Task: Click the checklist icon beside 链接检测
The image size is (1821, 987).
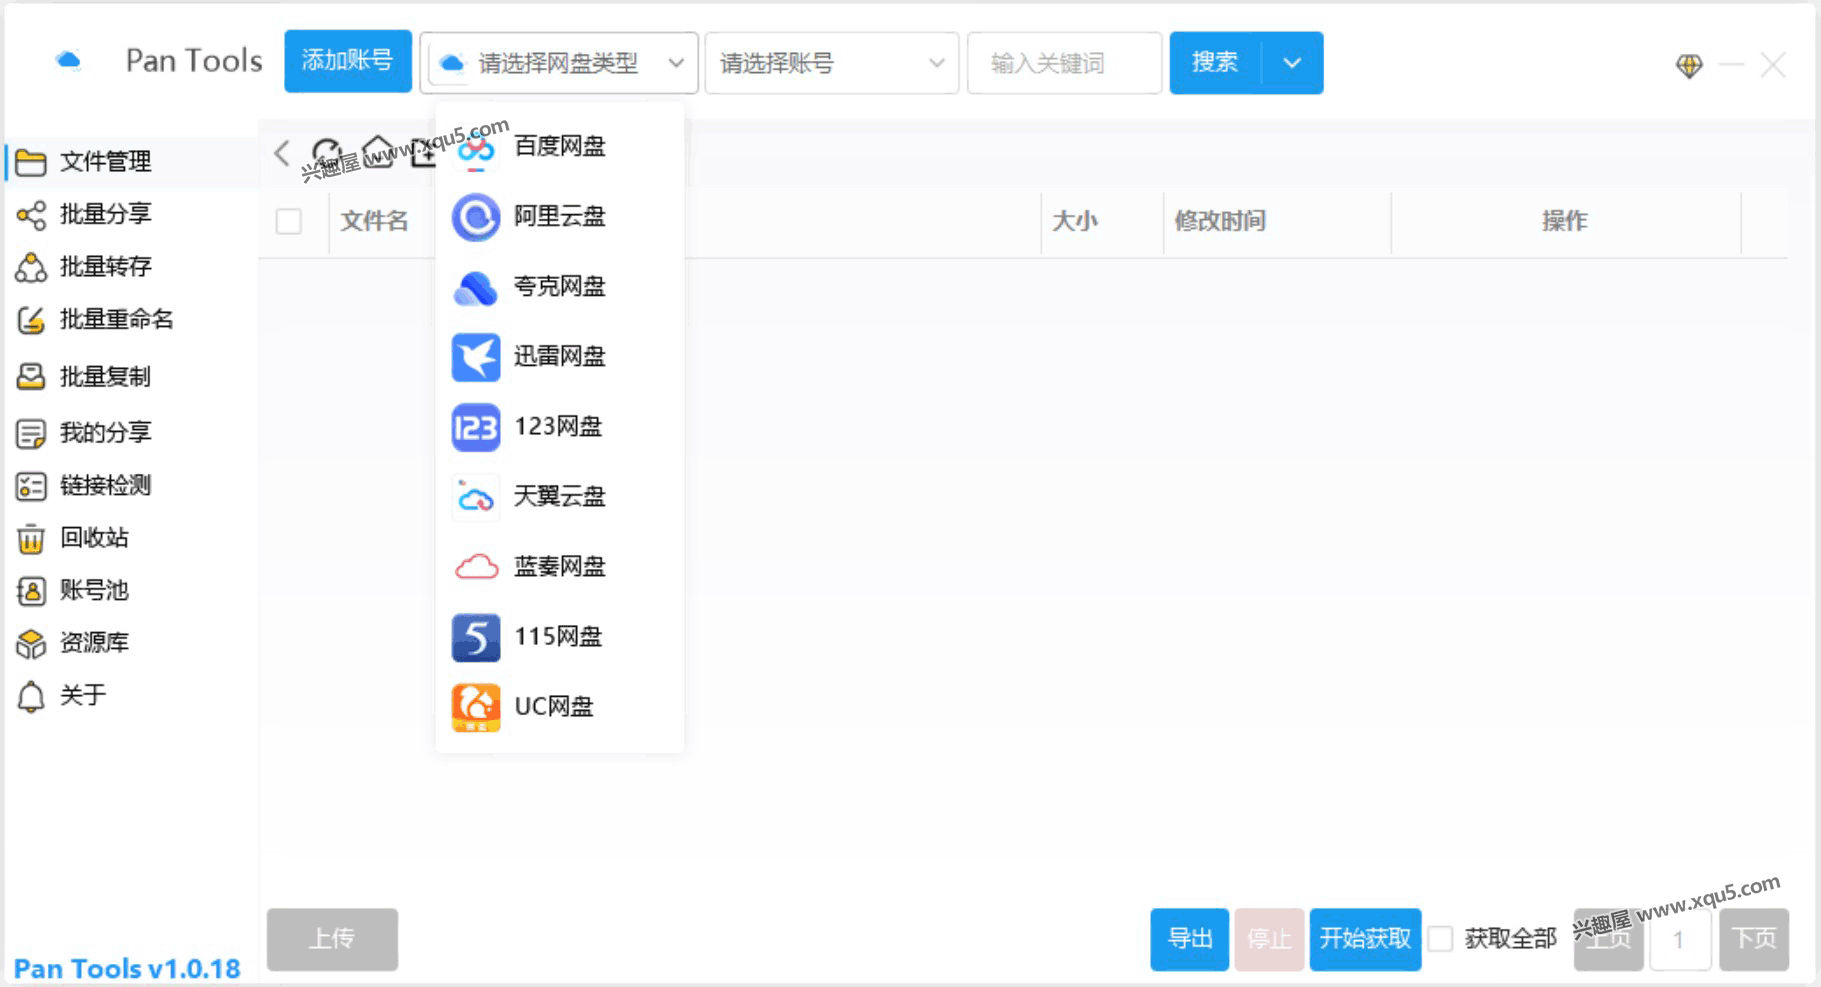Action: [x=31, y=486]
